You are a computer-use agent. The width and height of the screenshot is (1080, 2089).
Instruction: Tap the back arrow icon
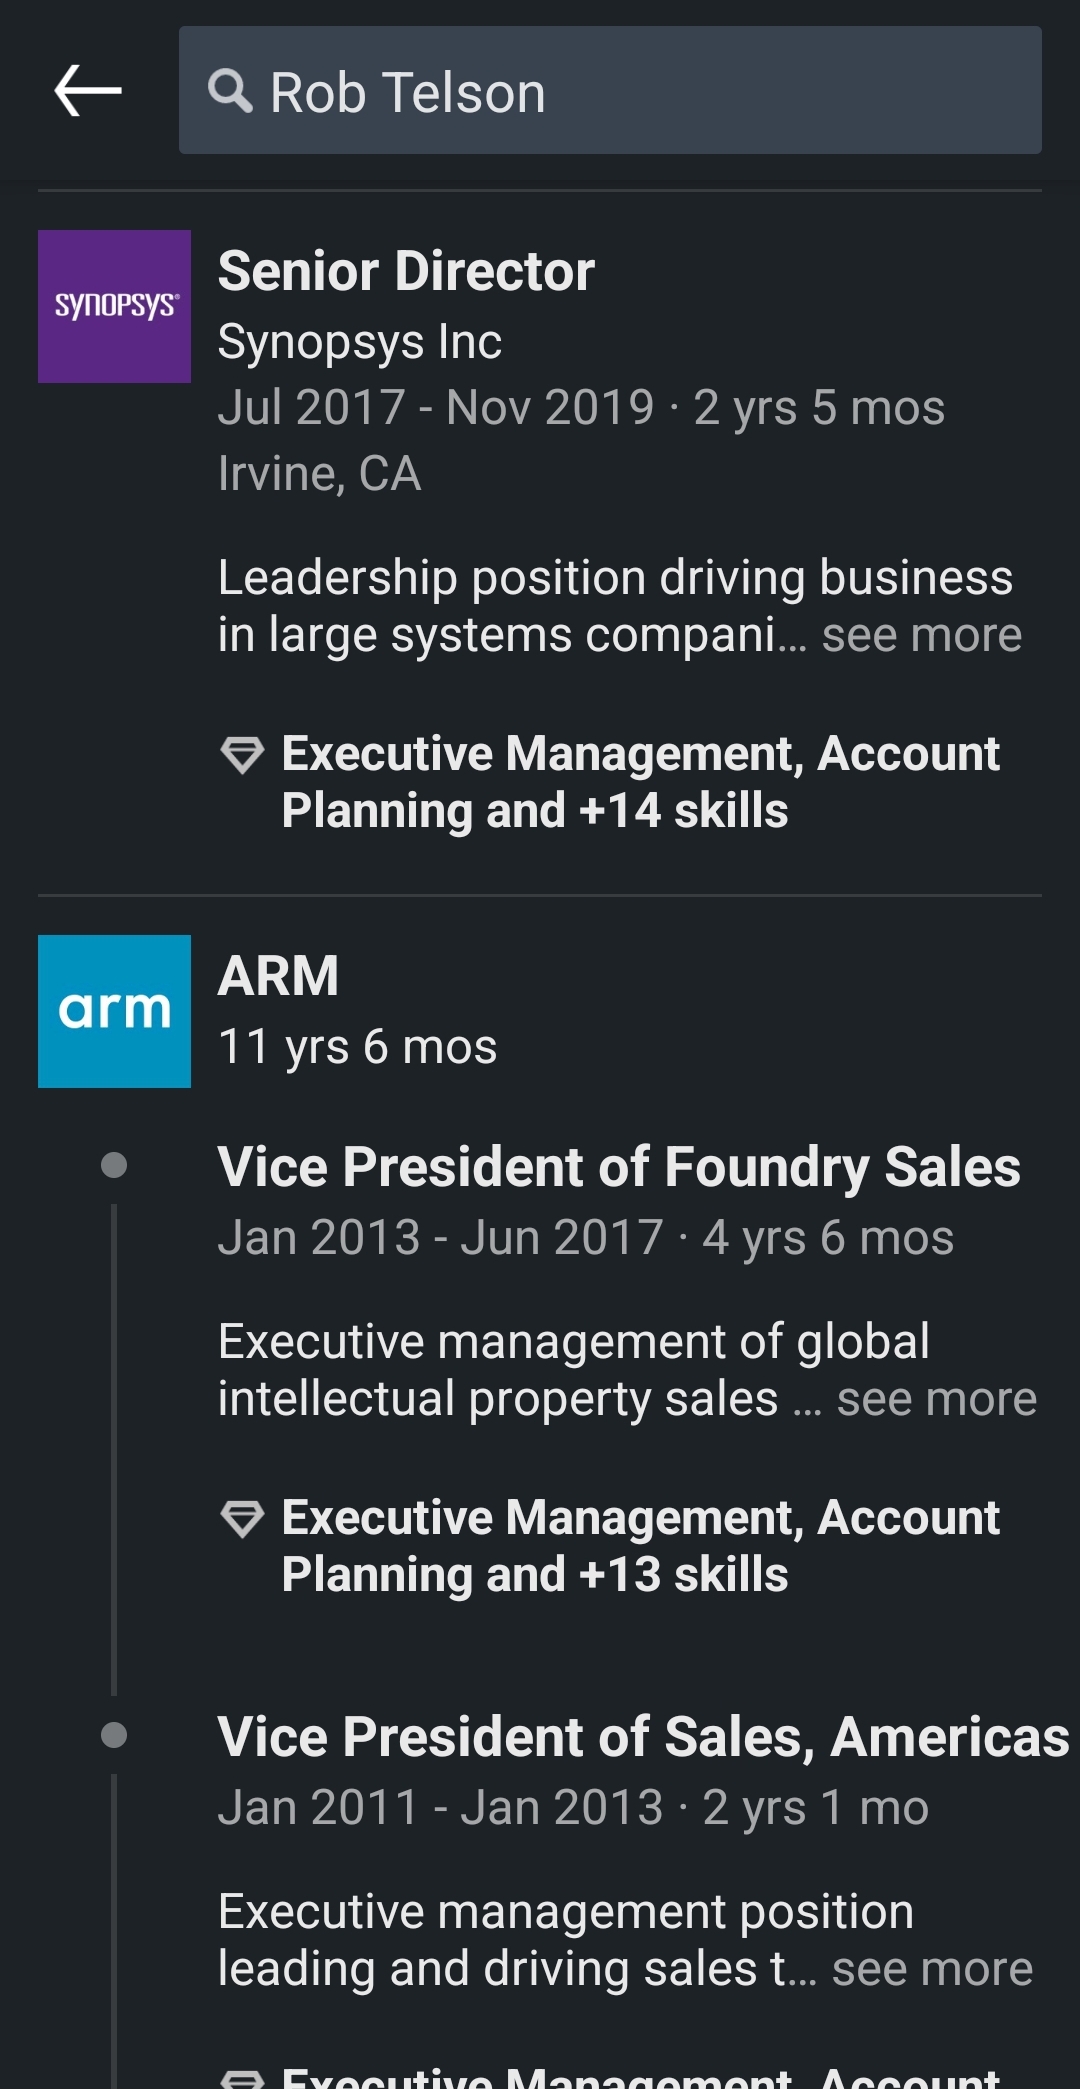88,91
